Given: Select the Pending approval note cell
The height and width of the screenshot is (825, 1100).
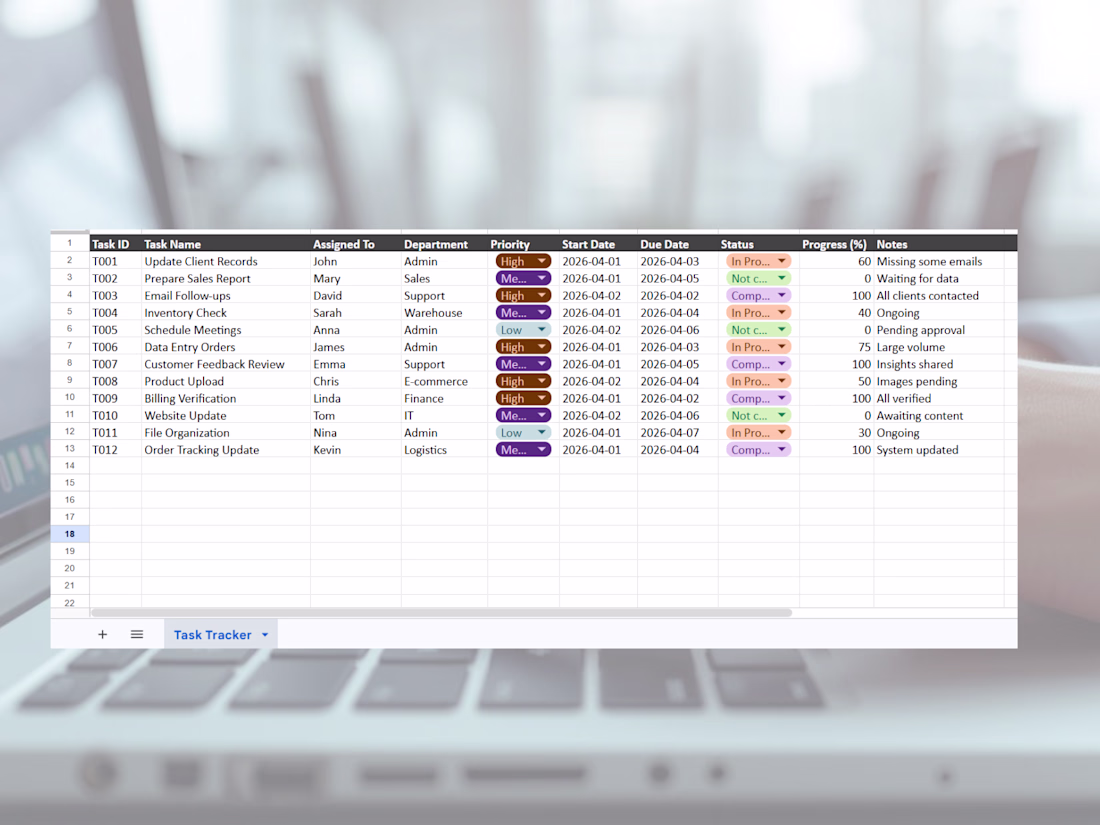Looking at the screenshot, I should click(x=940, y=330).
